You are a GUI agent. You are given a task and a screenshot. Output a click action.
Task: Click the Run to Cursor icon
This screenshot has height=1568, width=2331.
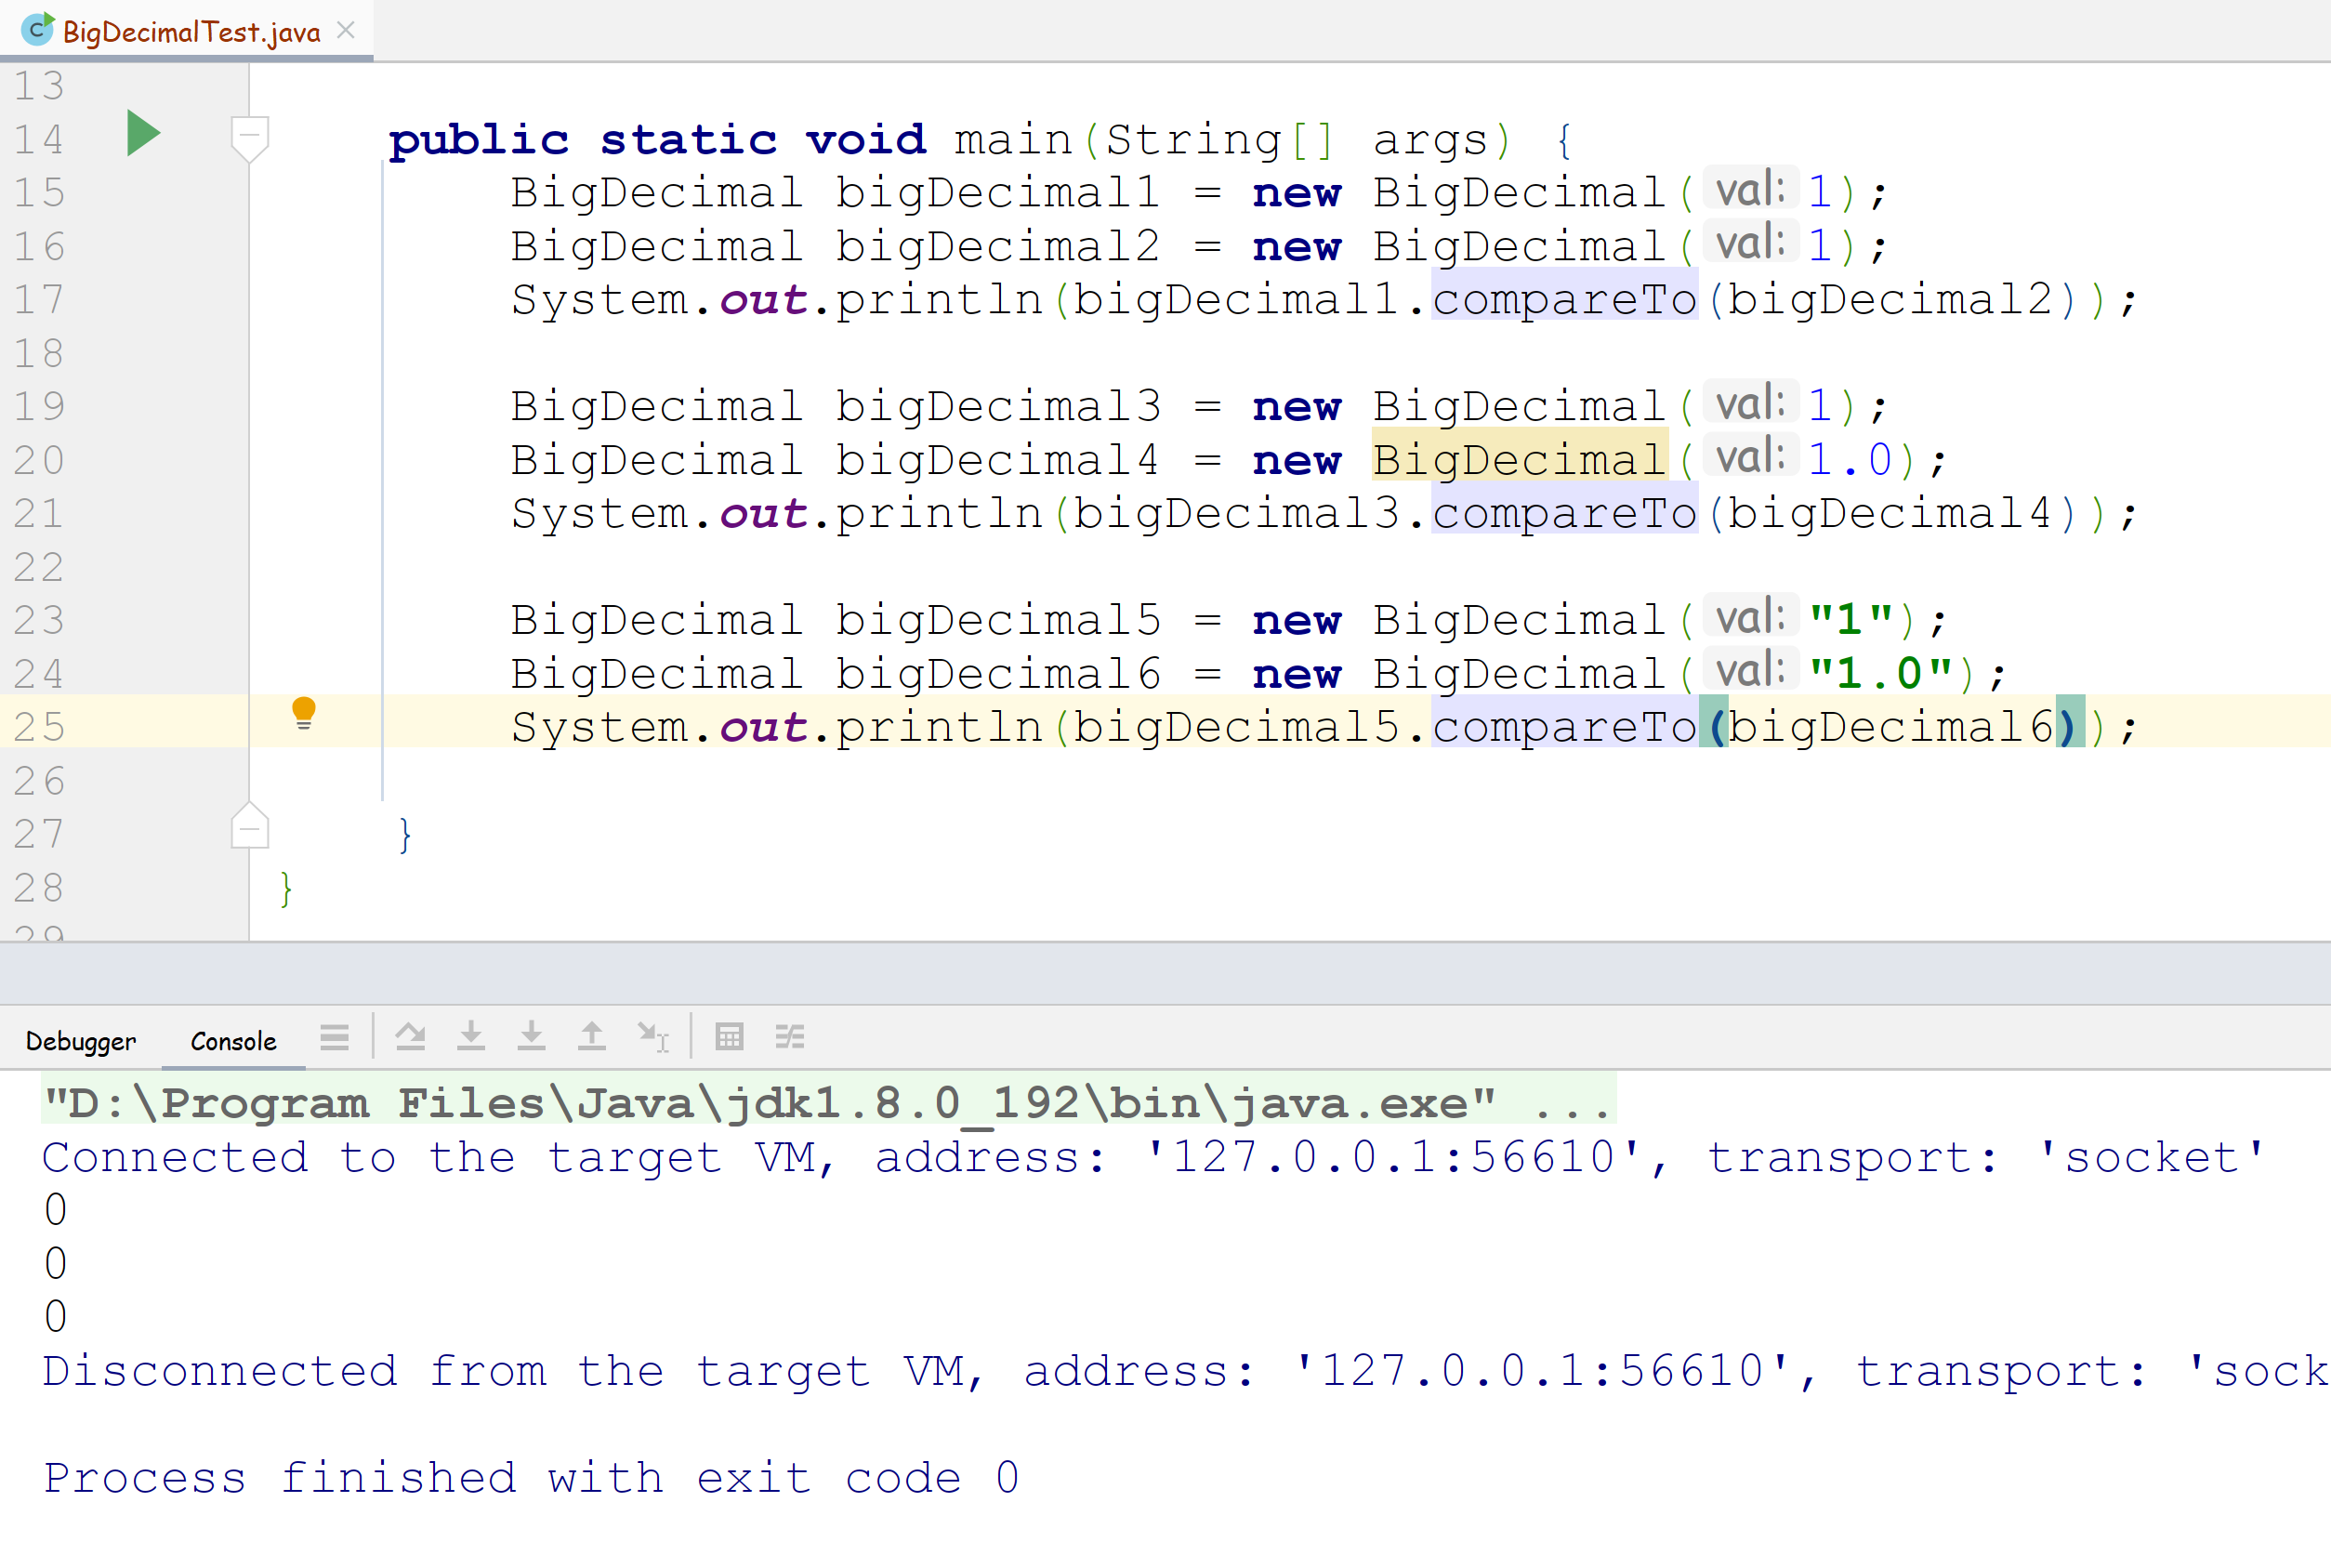coord(652,1037)
